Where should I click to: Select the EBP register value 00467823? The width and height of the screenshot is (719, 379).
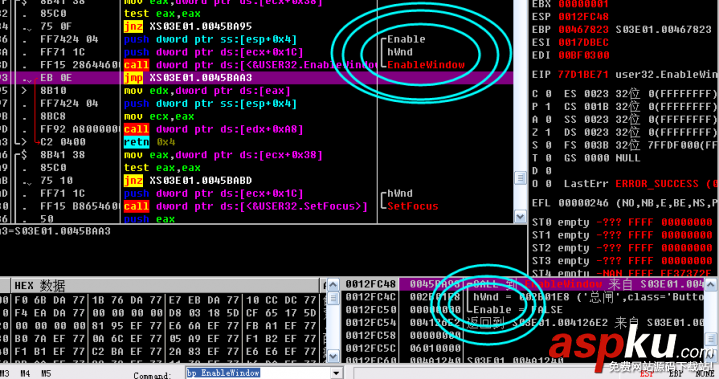tap(583, 30)
